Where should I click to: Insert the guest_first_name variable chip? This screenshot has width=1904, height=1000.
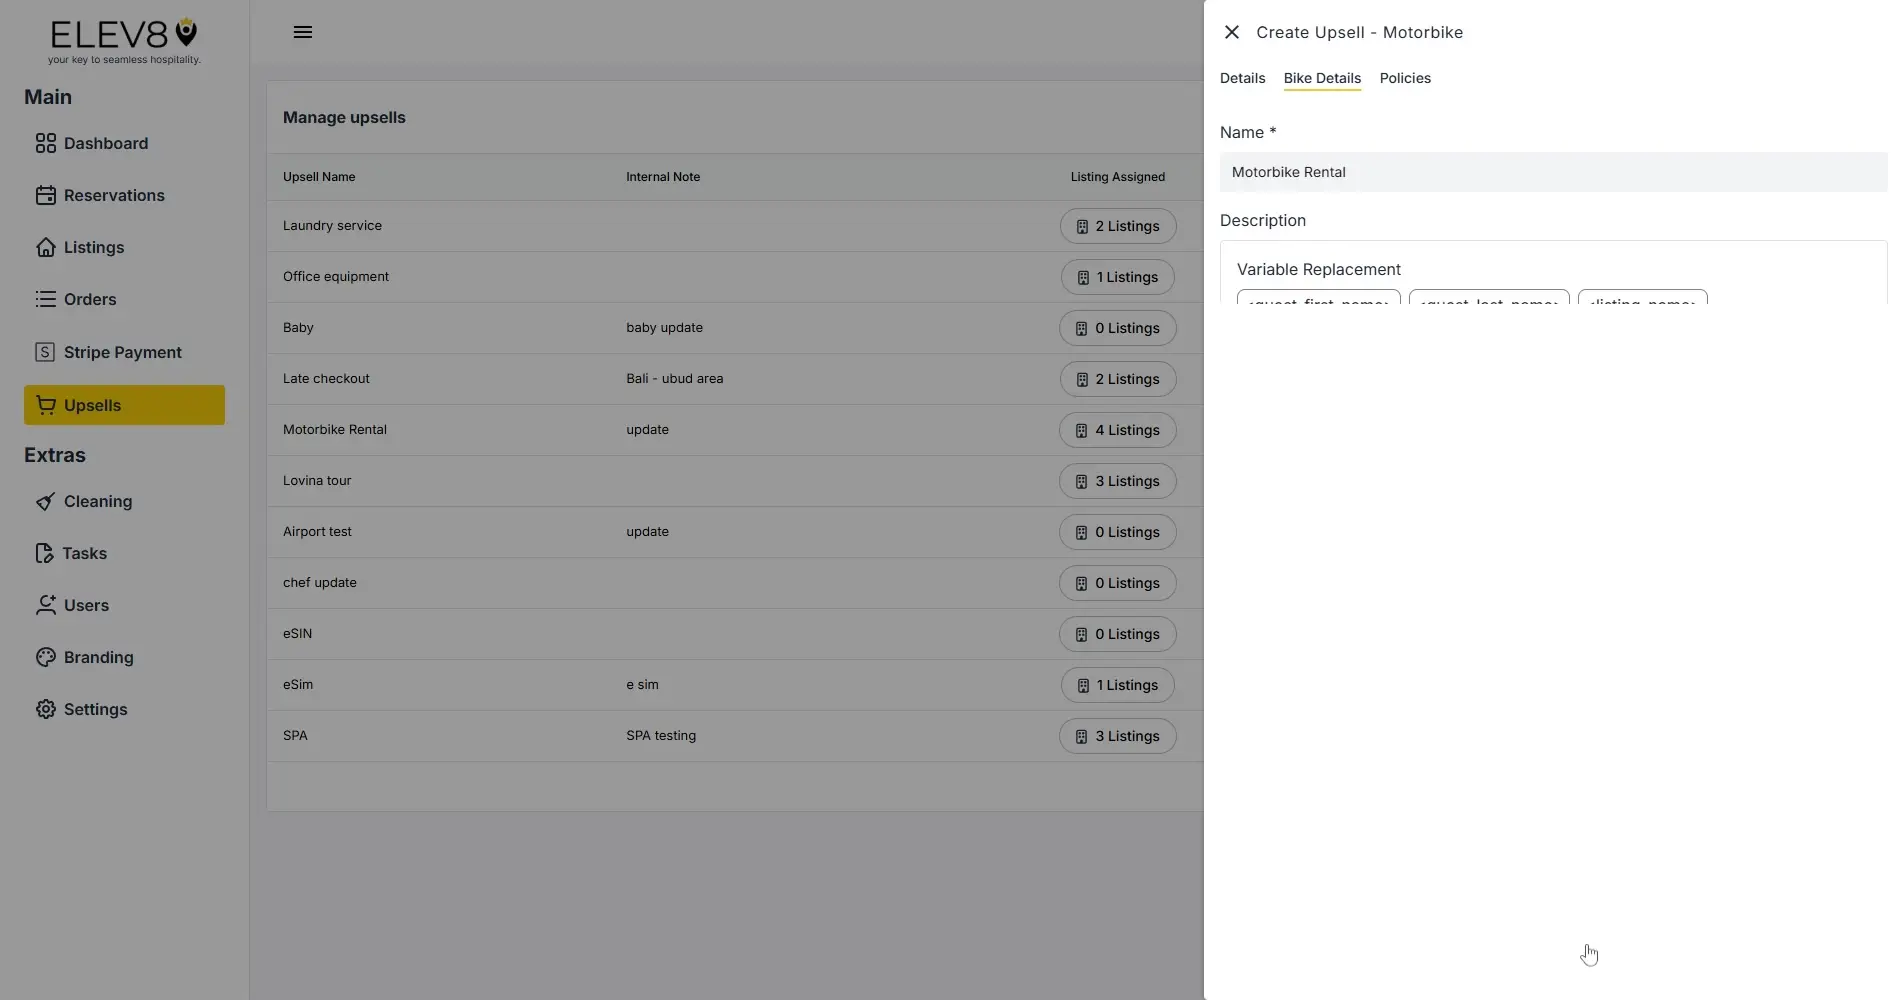1317,303
